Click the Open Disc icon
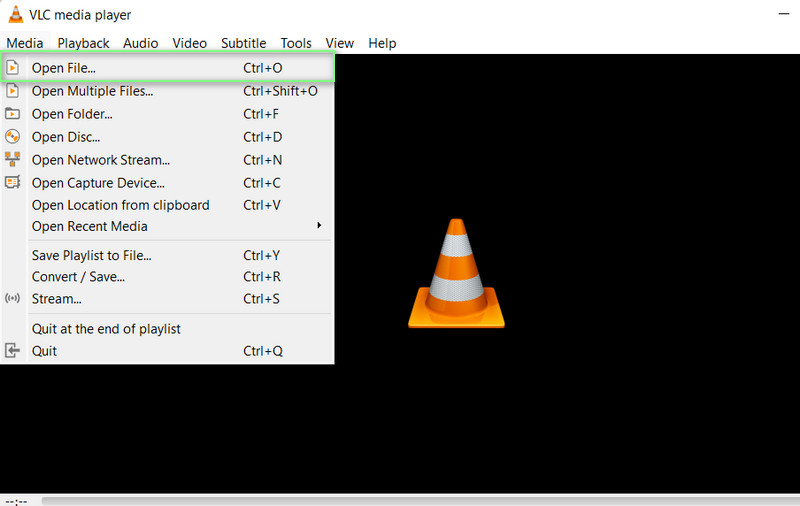This screenshot has width=800, height=506. [x=13, y=137]
